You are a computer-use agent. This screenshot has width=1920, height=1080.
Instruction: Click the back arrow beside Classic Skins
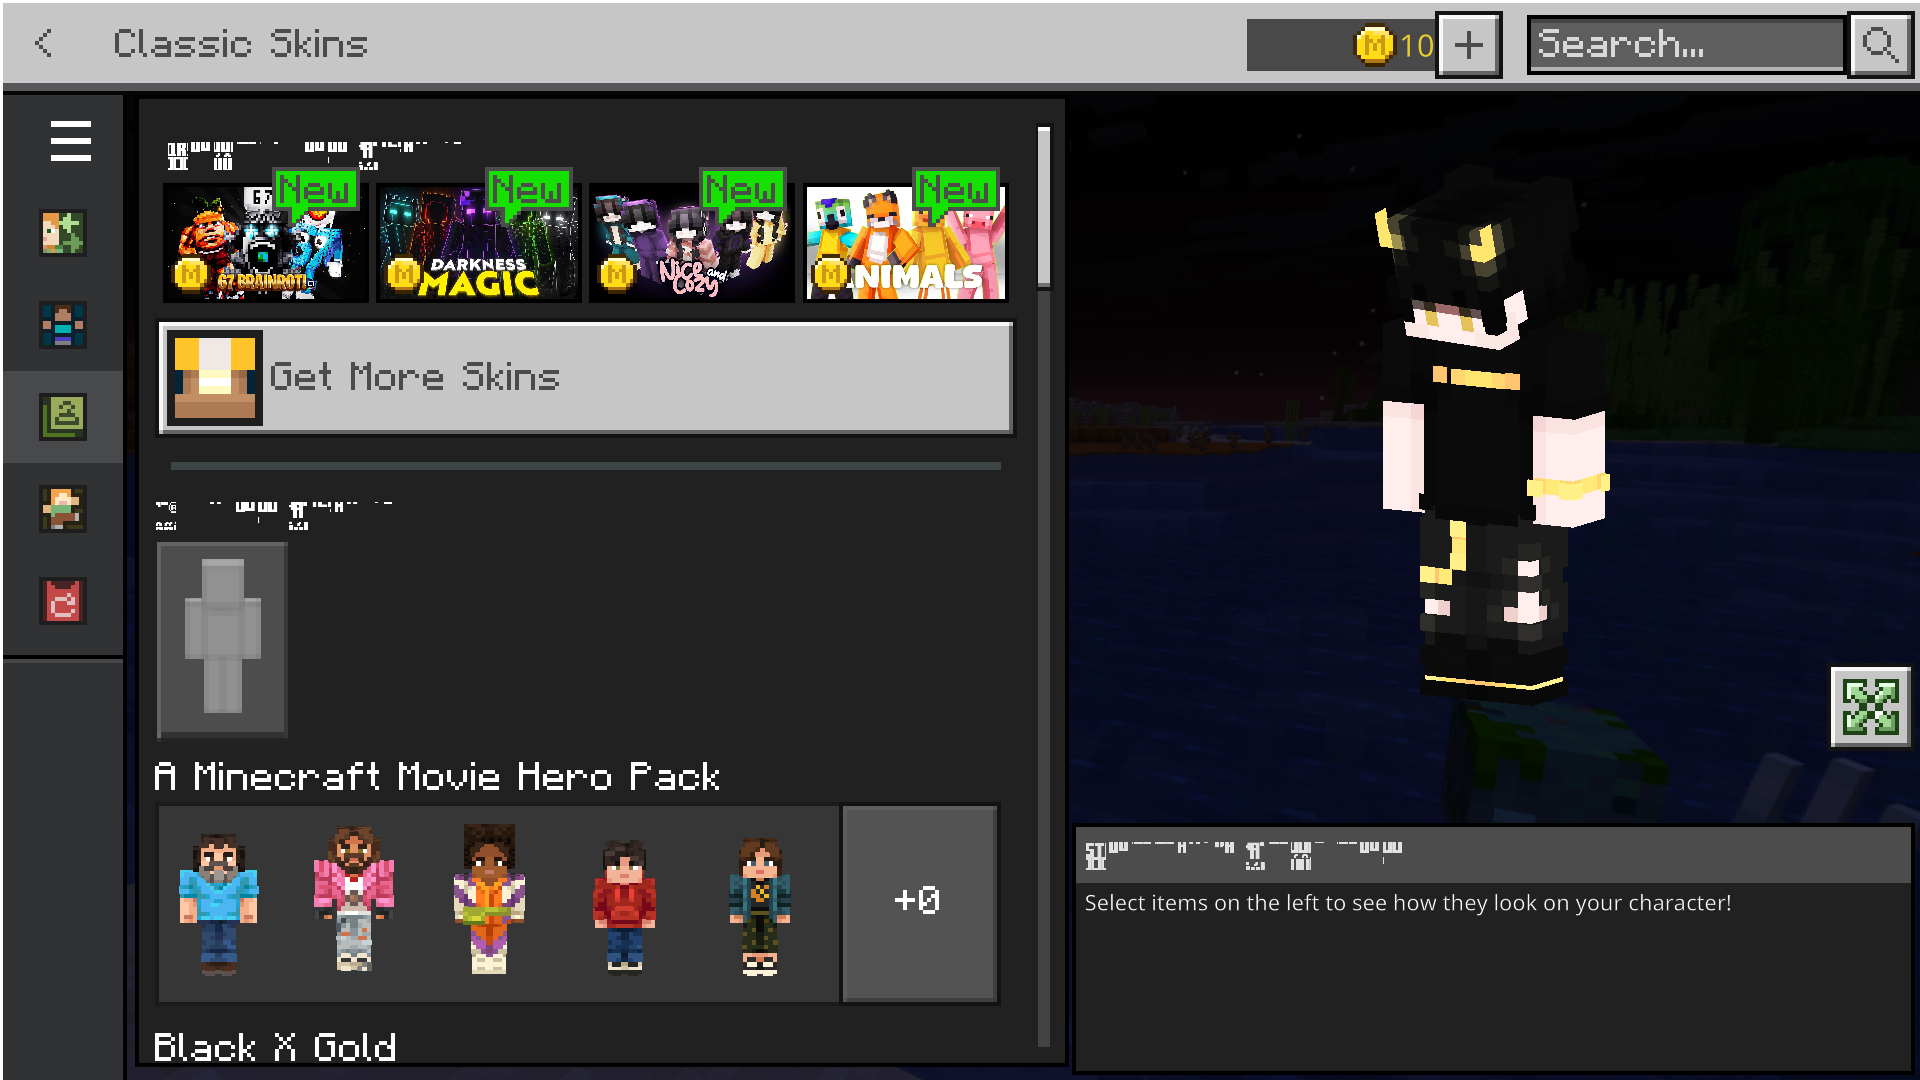click(x=43, y=43)
